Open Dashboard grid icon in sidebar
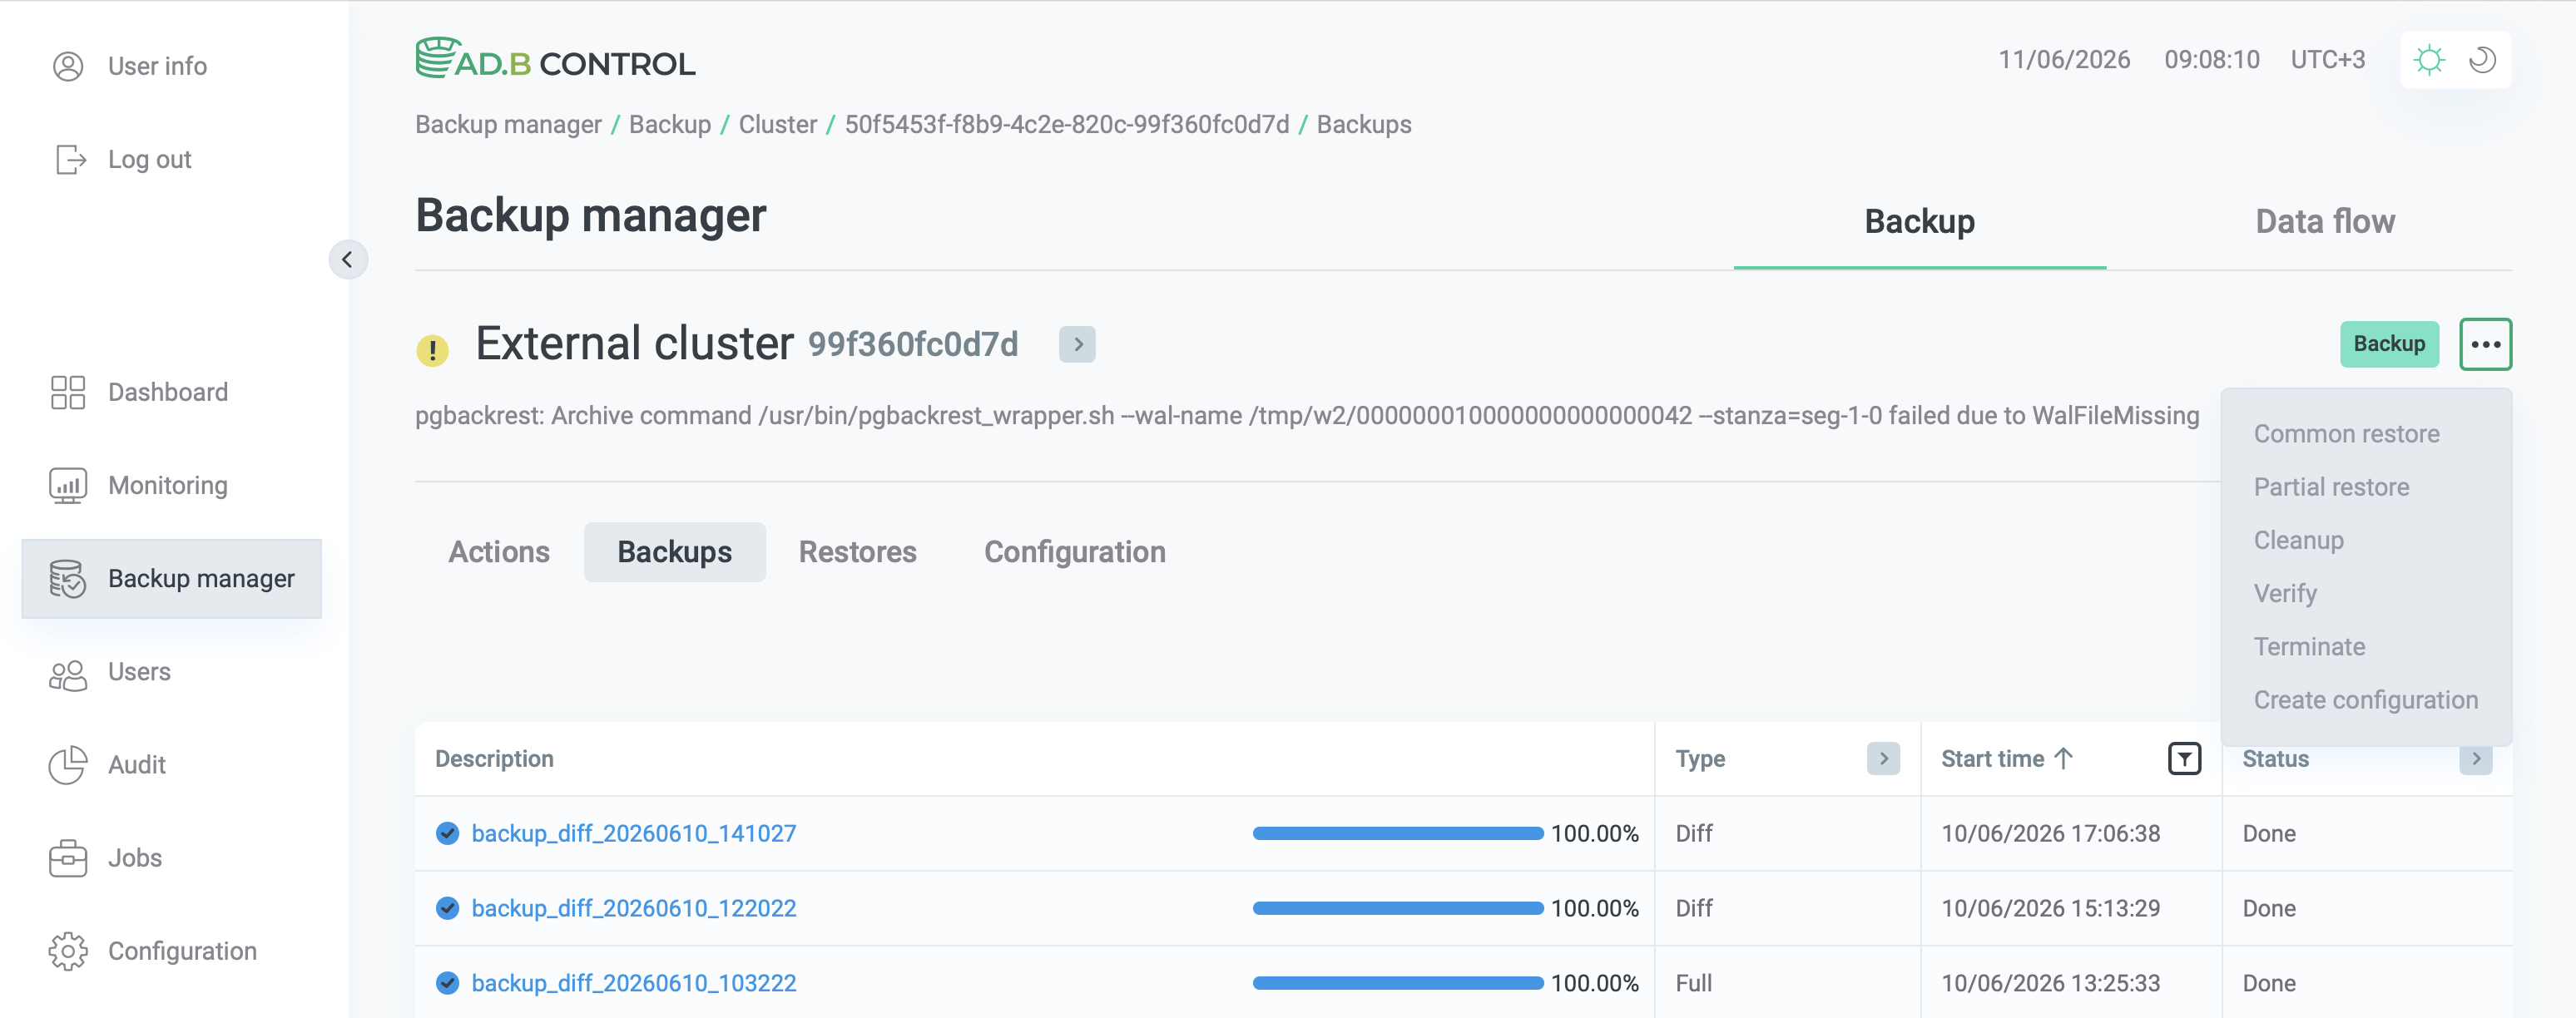Screen dimensions: 2576x1018 click(68, 392)
